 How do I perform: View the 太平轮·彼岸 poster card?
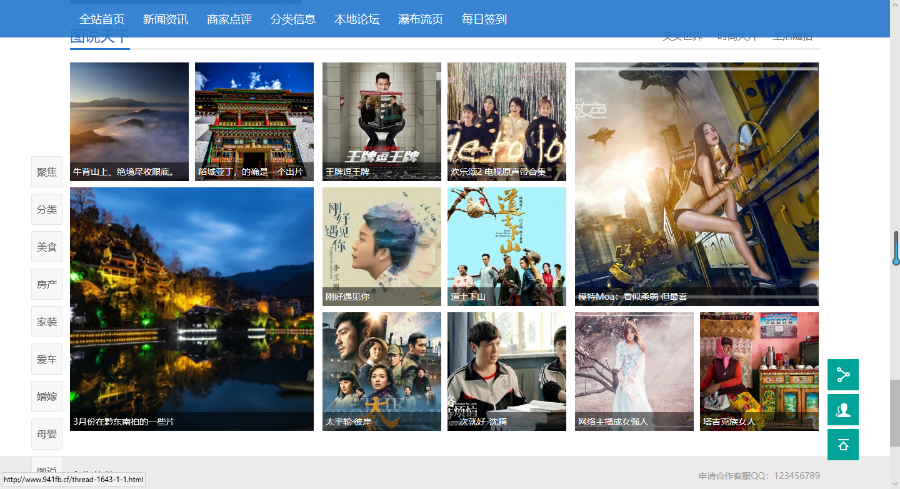point(382,371)
